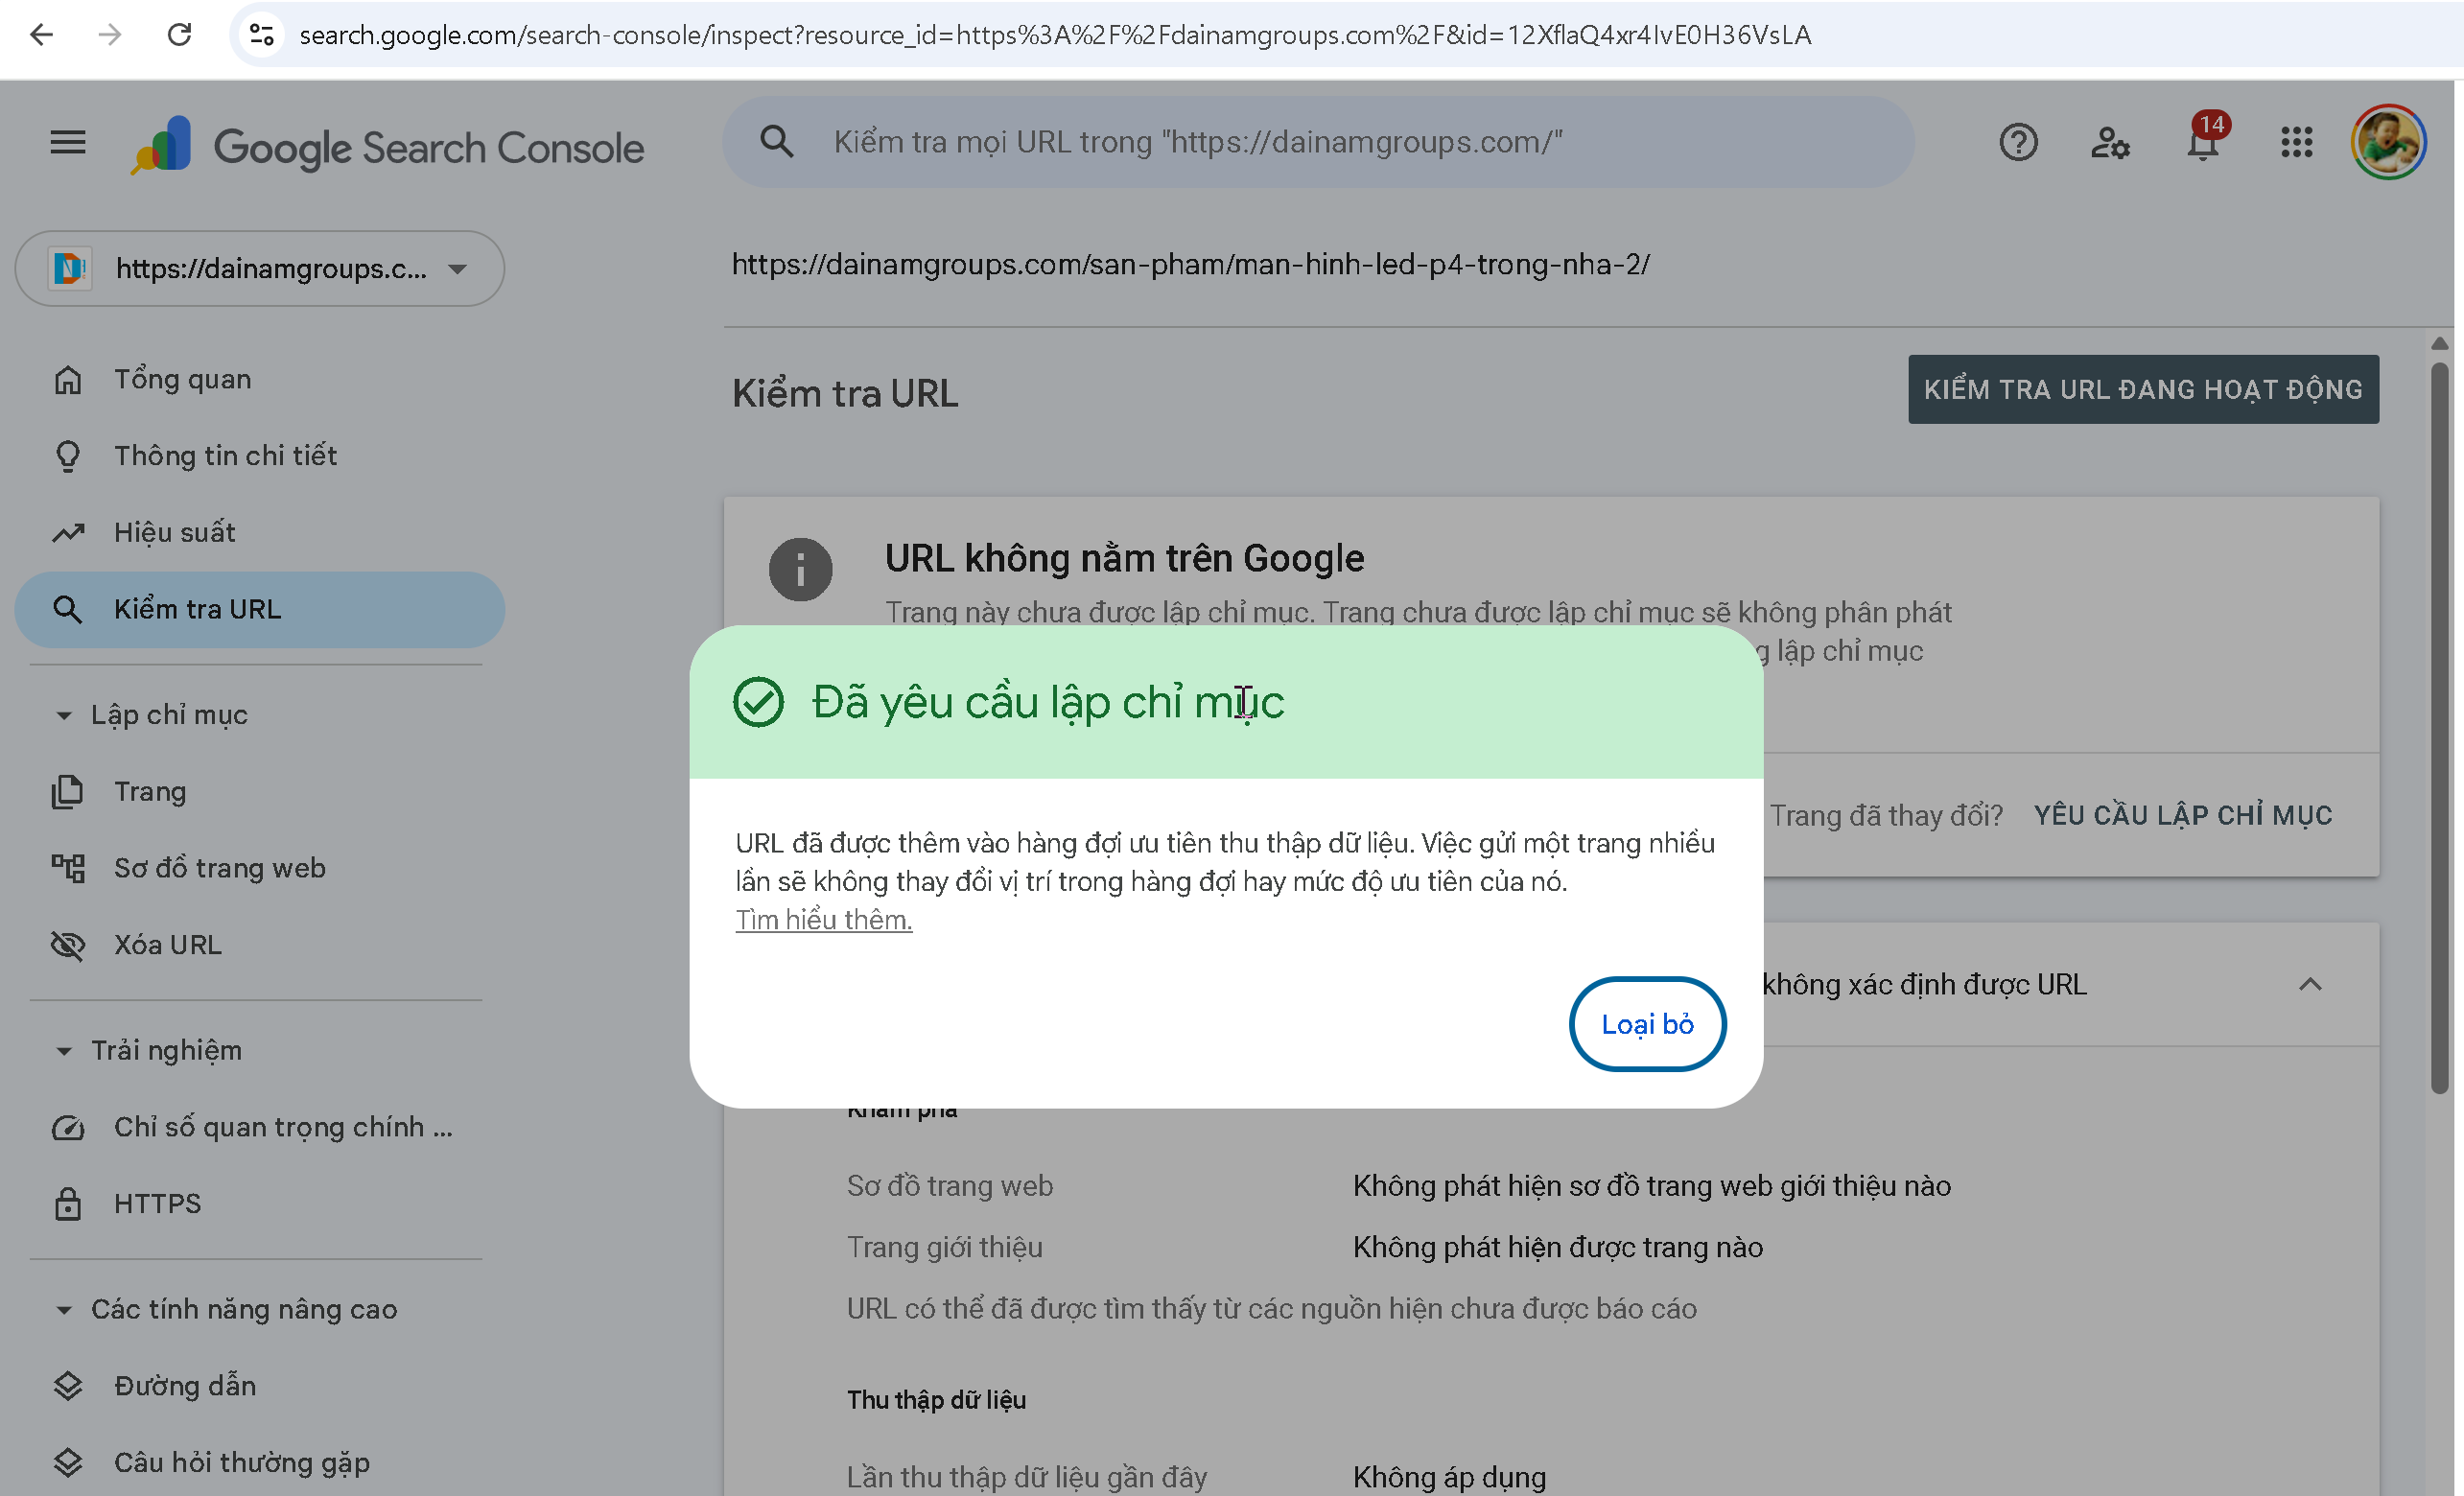The image size is (2464, 1496).
Task: Click the results panel vertical scrollbar thumb
Action: (x=2439, y=728)
